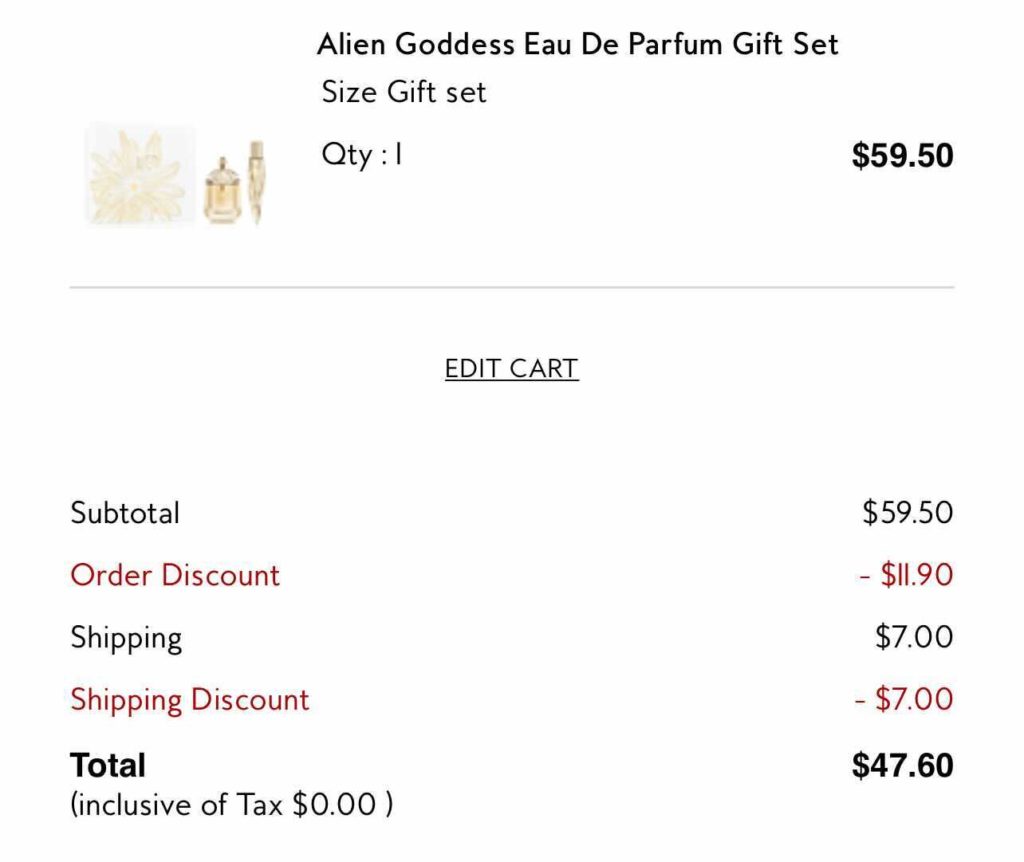
Task: Click the horizontal divider below the item
Action: coord(511,287)
